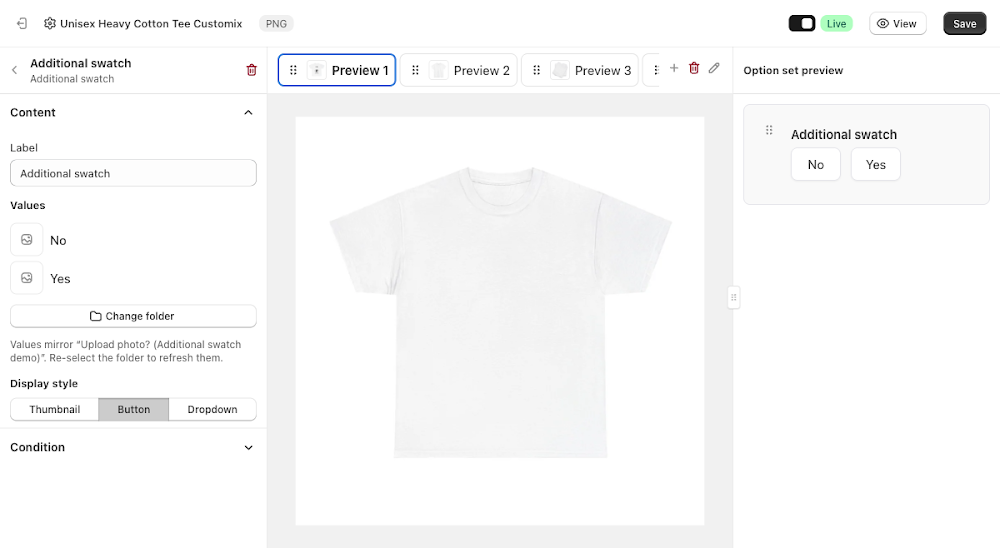Click the Preview 2 t-shirt thumbnail
The height and width of the screenshot is (548, 1000).
439,70
